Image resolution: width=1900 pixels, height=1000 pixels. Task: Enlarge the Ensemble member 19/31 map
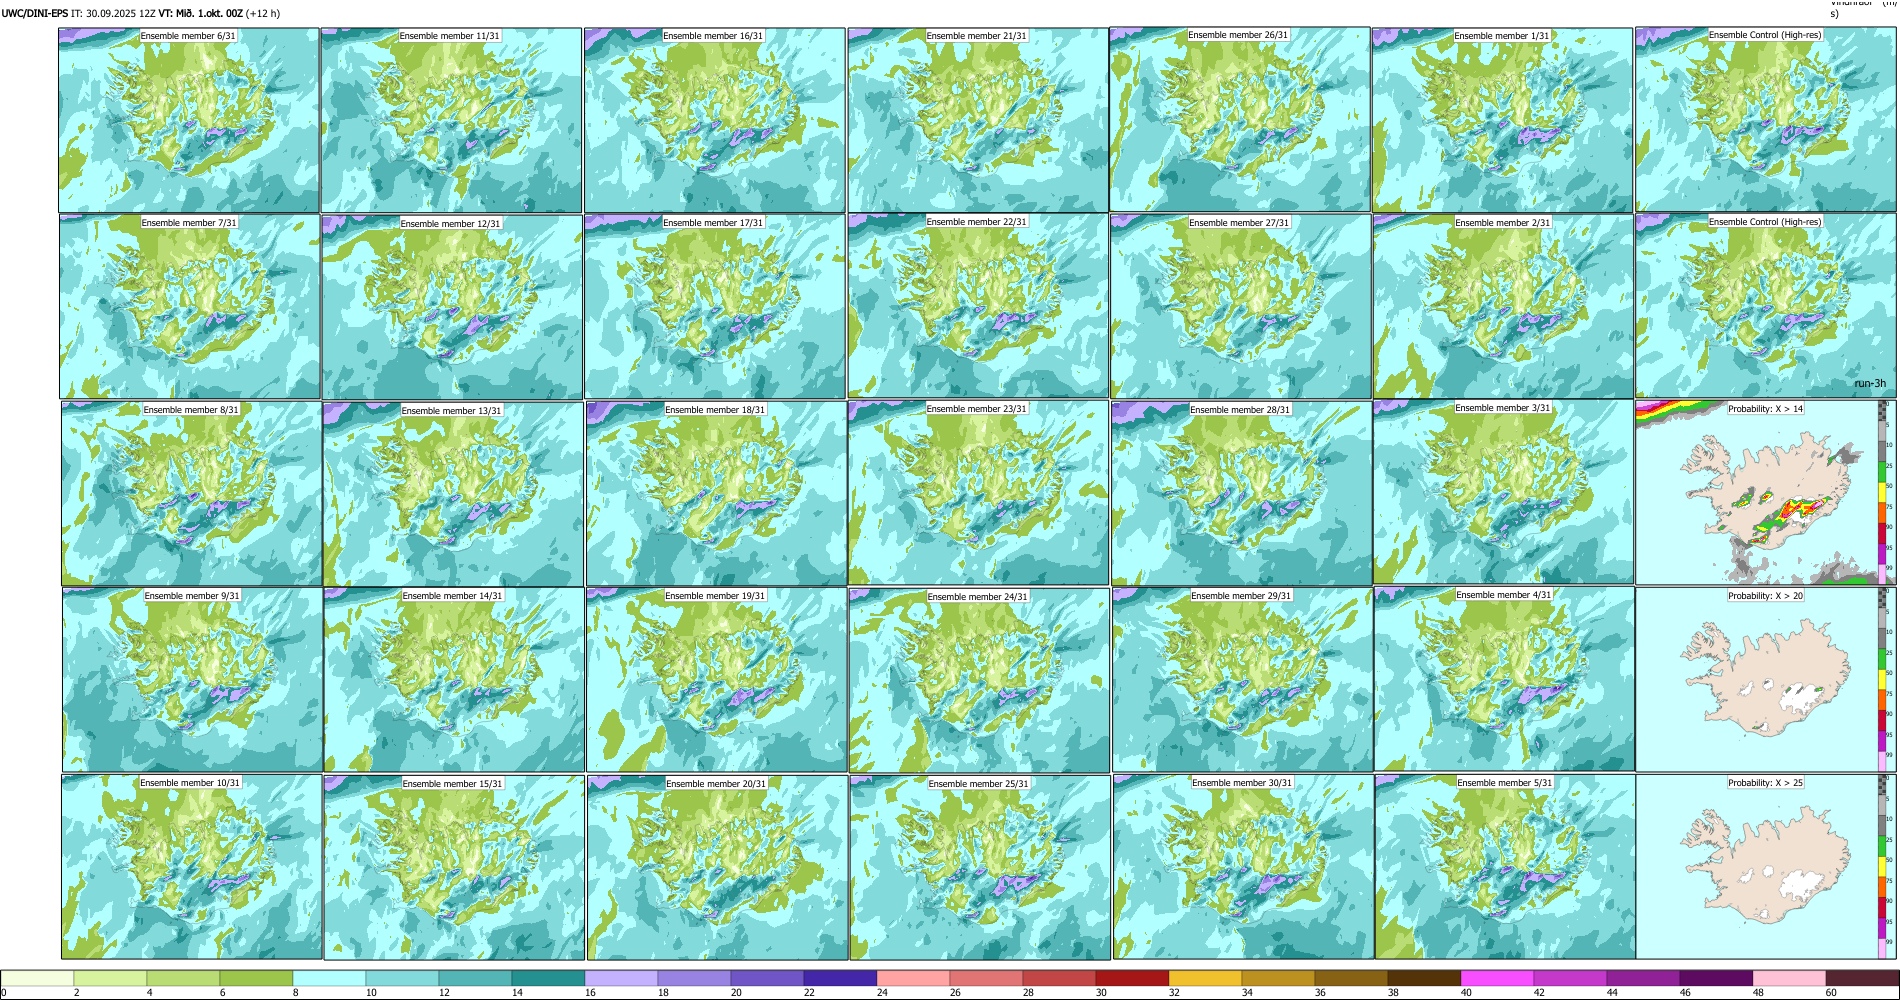(x=716, y=680)
